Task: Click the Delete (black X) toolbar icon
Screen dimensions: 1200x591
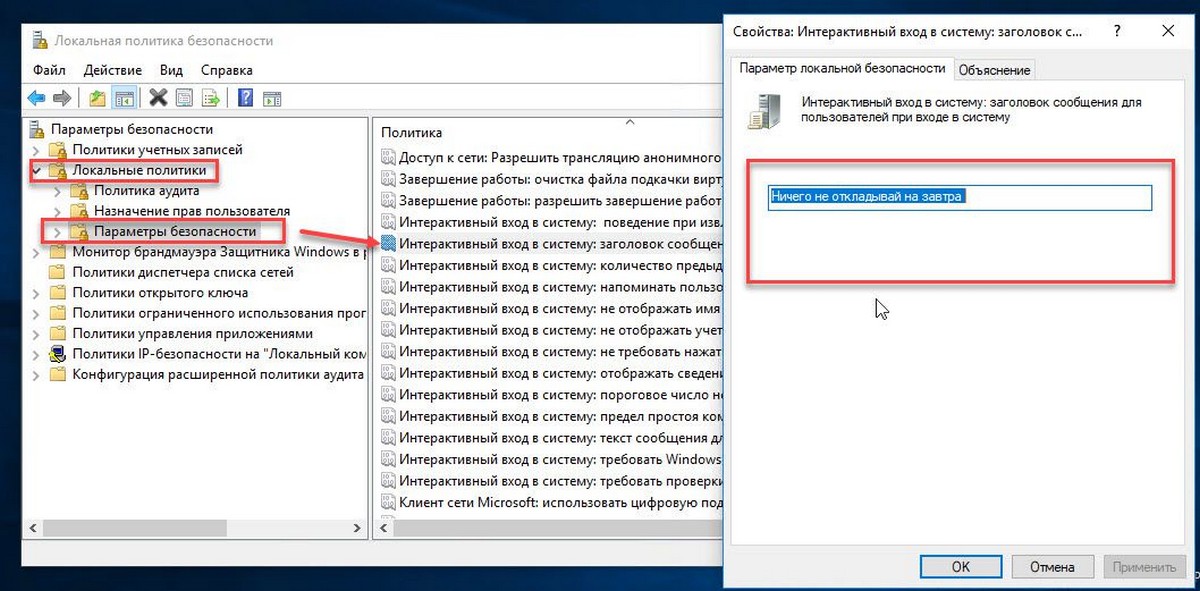Action: [158, 98]
